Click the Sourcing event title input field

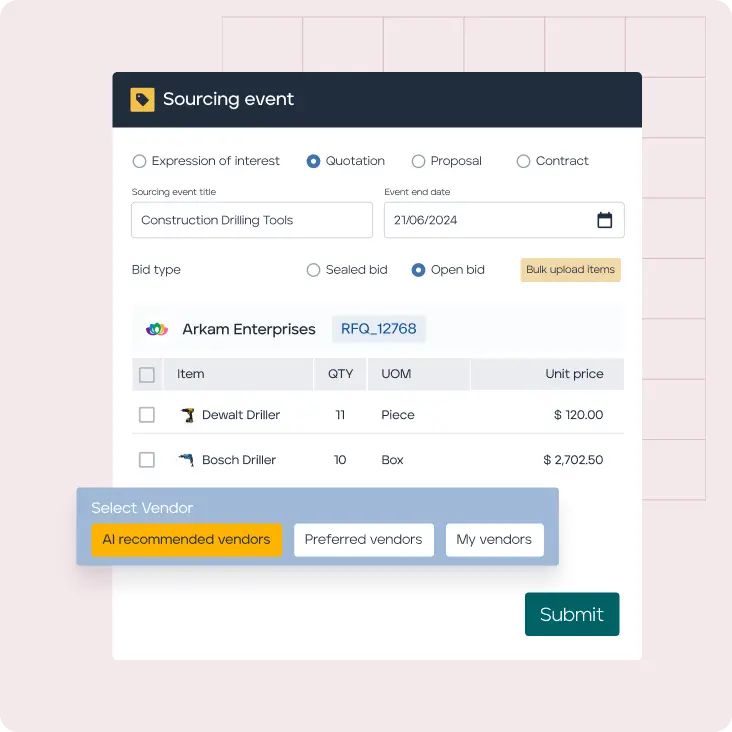[251, 220]
